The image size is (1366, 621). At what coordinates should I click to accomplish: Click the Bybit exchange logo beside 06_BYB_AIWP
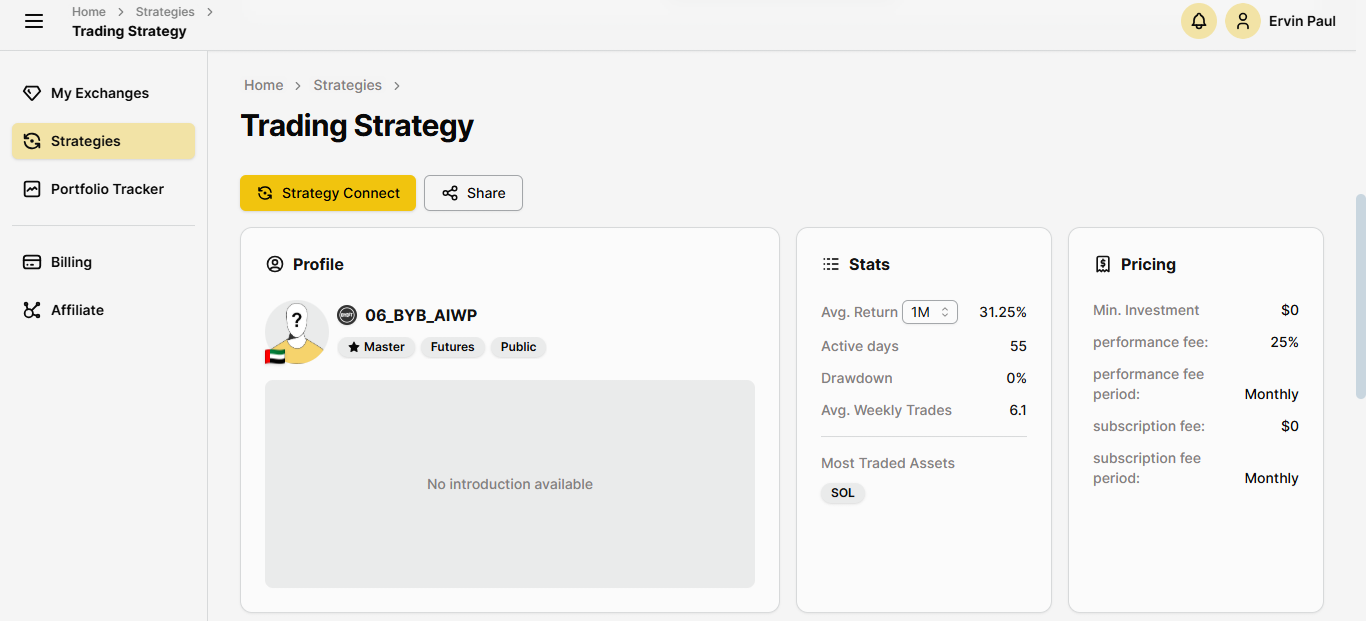[x=347, y=315]
